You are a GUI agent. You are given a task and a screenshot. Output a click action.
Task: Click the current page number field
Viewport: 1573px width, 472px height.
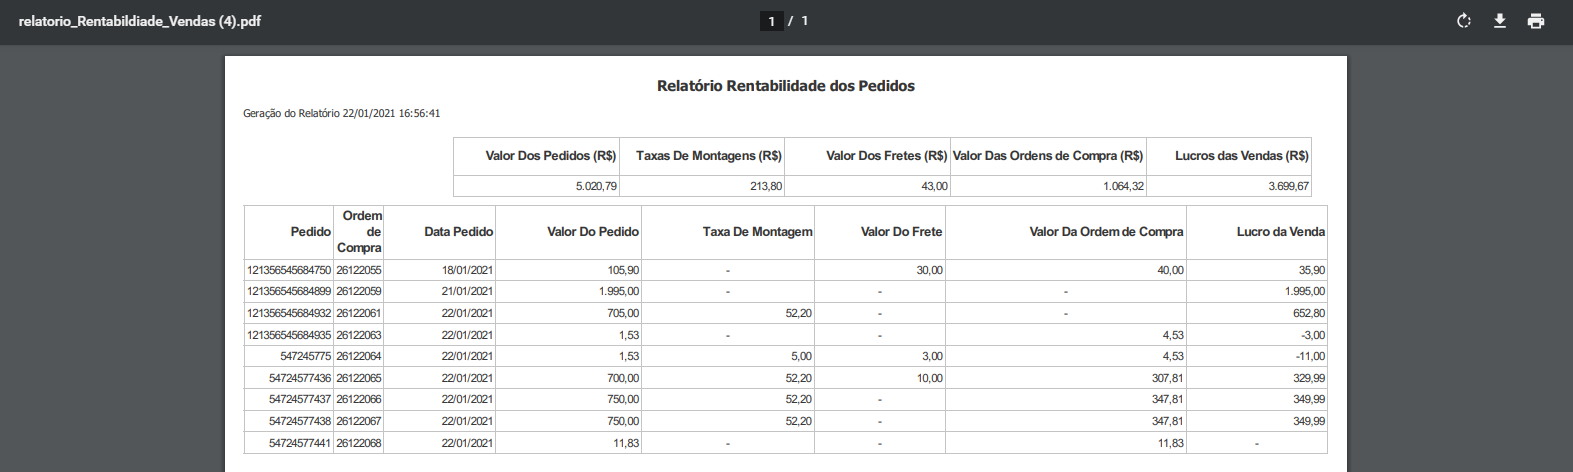[x=771, y=21]
